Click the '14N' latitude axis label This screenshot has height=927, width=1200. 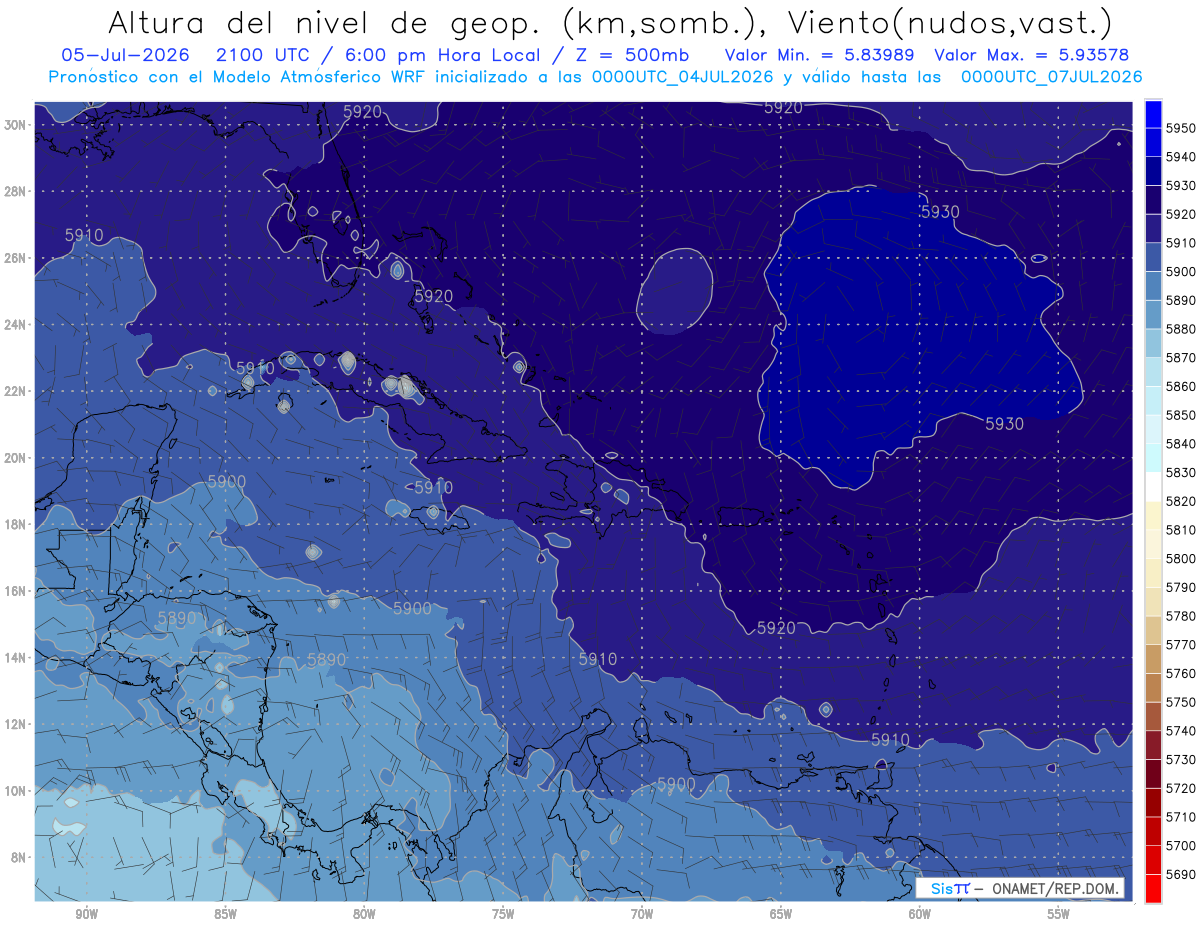(15, 657)
